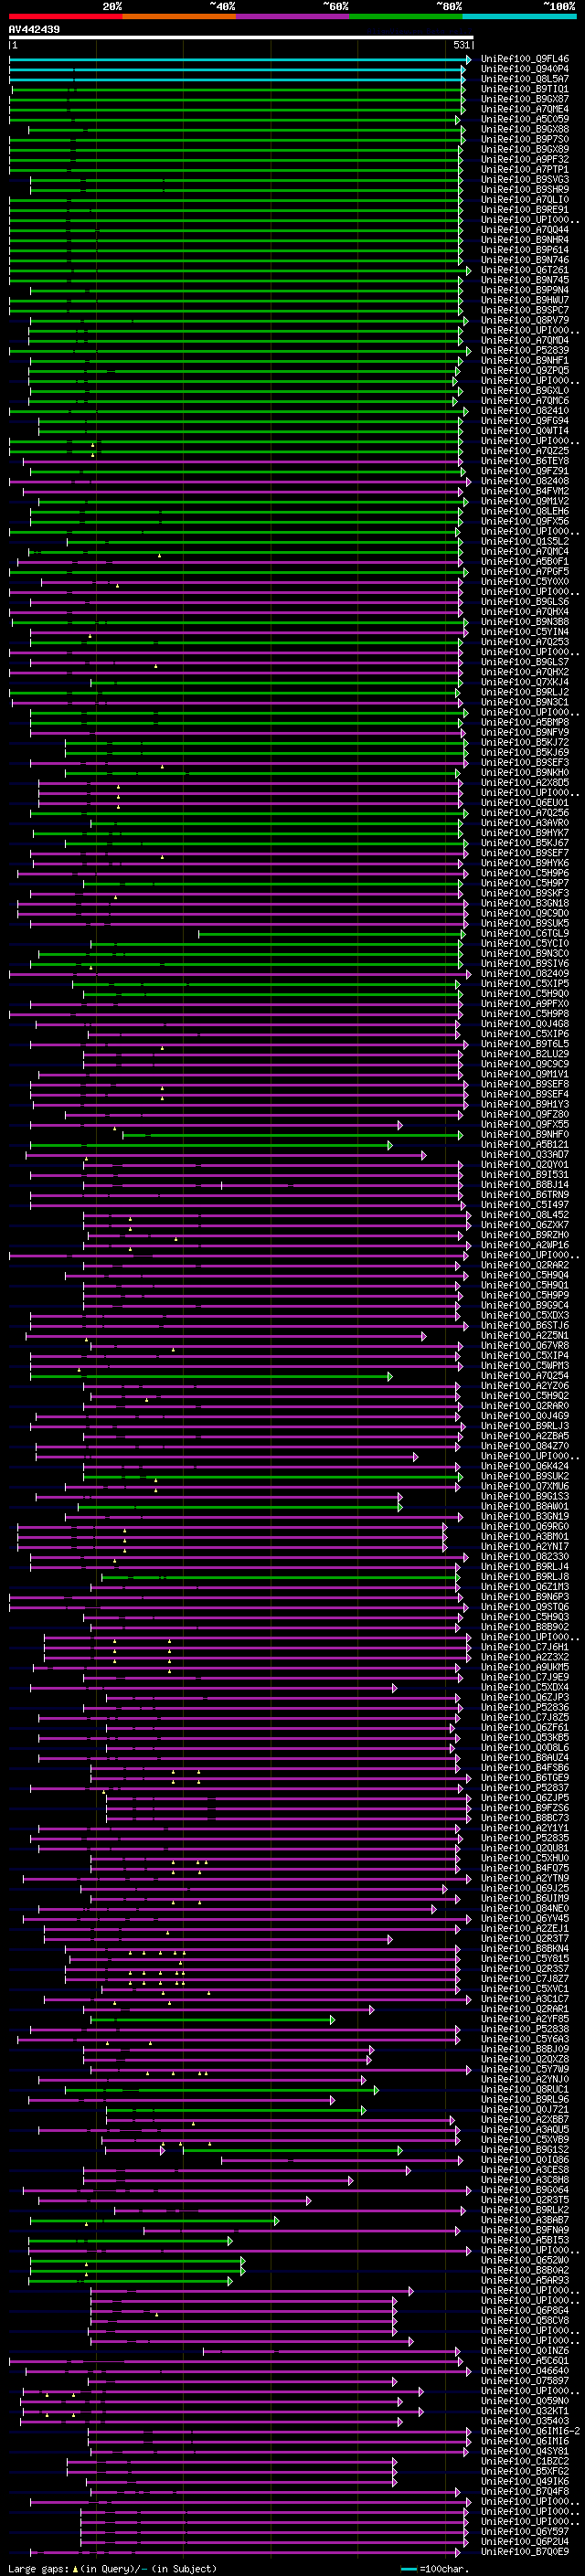The height and width of the screenshot is (2576, 585).
Task: Click the cyan ~100% legend bar
Action: pyautogui.click(x=518, y=16)
